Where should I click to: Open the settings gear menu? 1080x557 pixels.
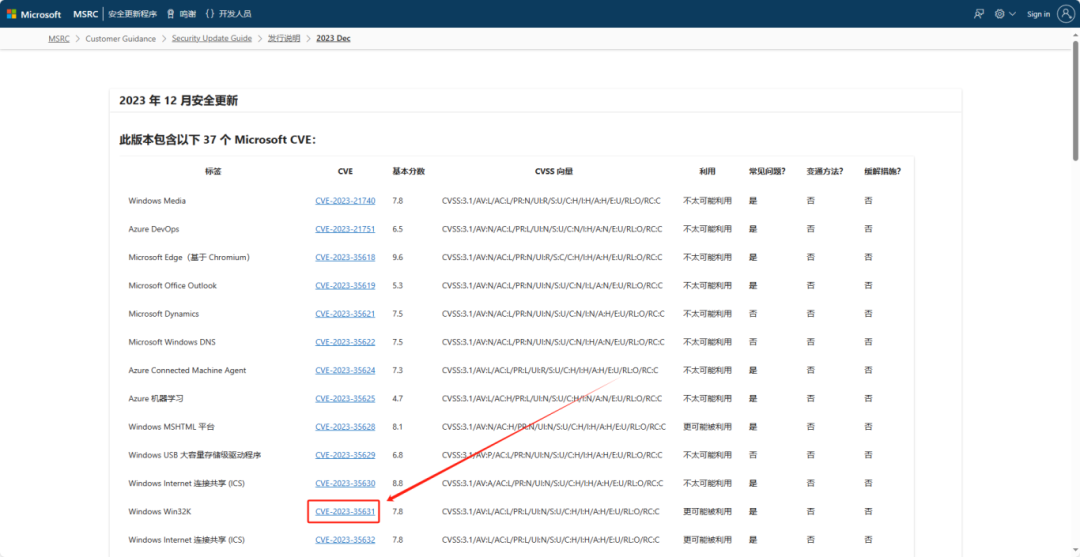pyautogui.click(x=999, y=14)
